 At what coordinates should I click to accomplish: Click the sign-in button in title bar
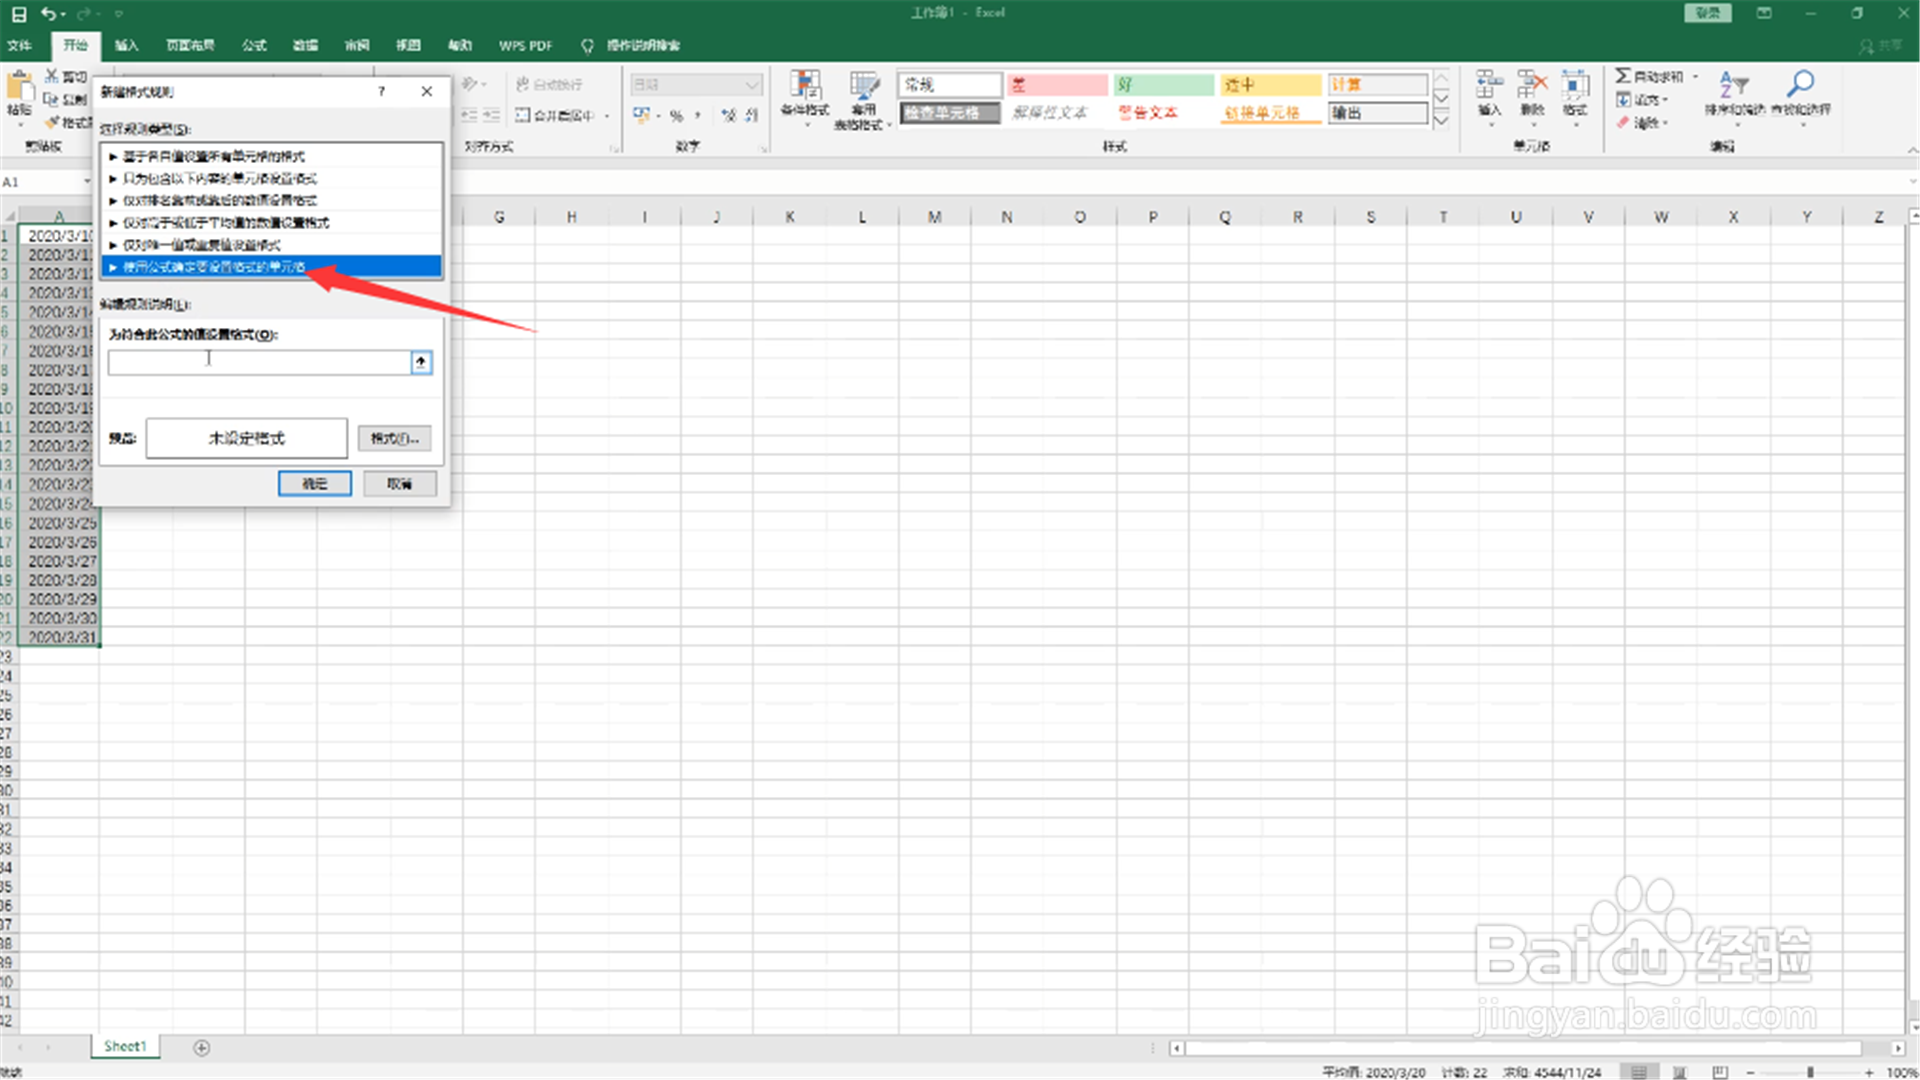[1707, 13]
